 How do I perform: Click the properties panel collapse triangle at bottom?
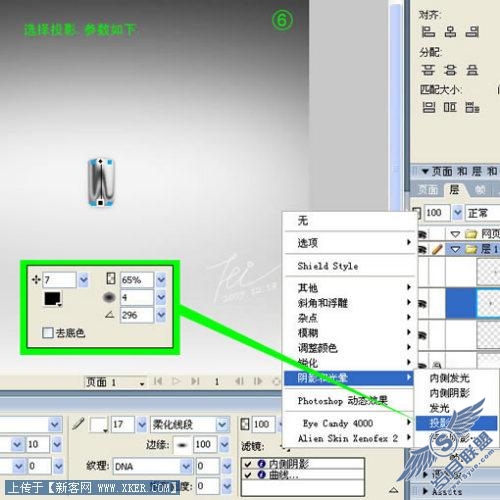(394, 490)
